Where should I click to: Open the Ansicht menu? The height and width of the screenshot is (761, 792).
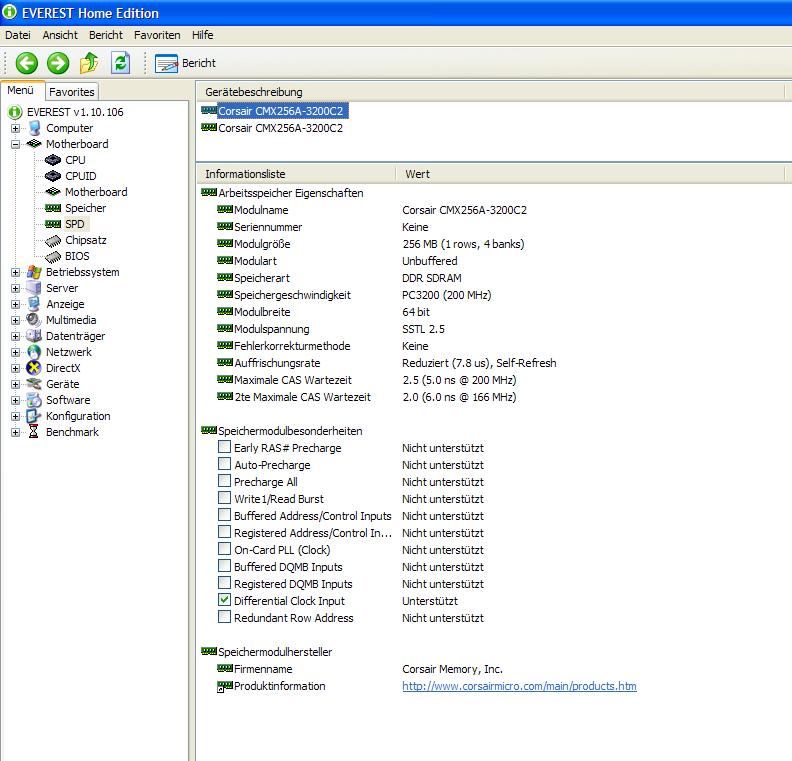point(60,35)
